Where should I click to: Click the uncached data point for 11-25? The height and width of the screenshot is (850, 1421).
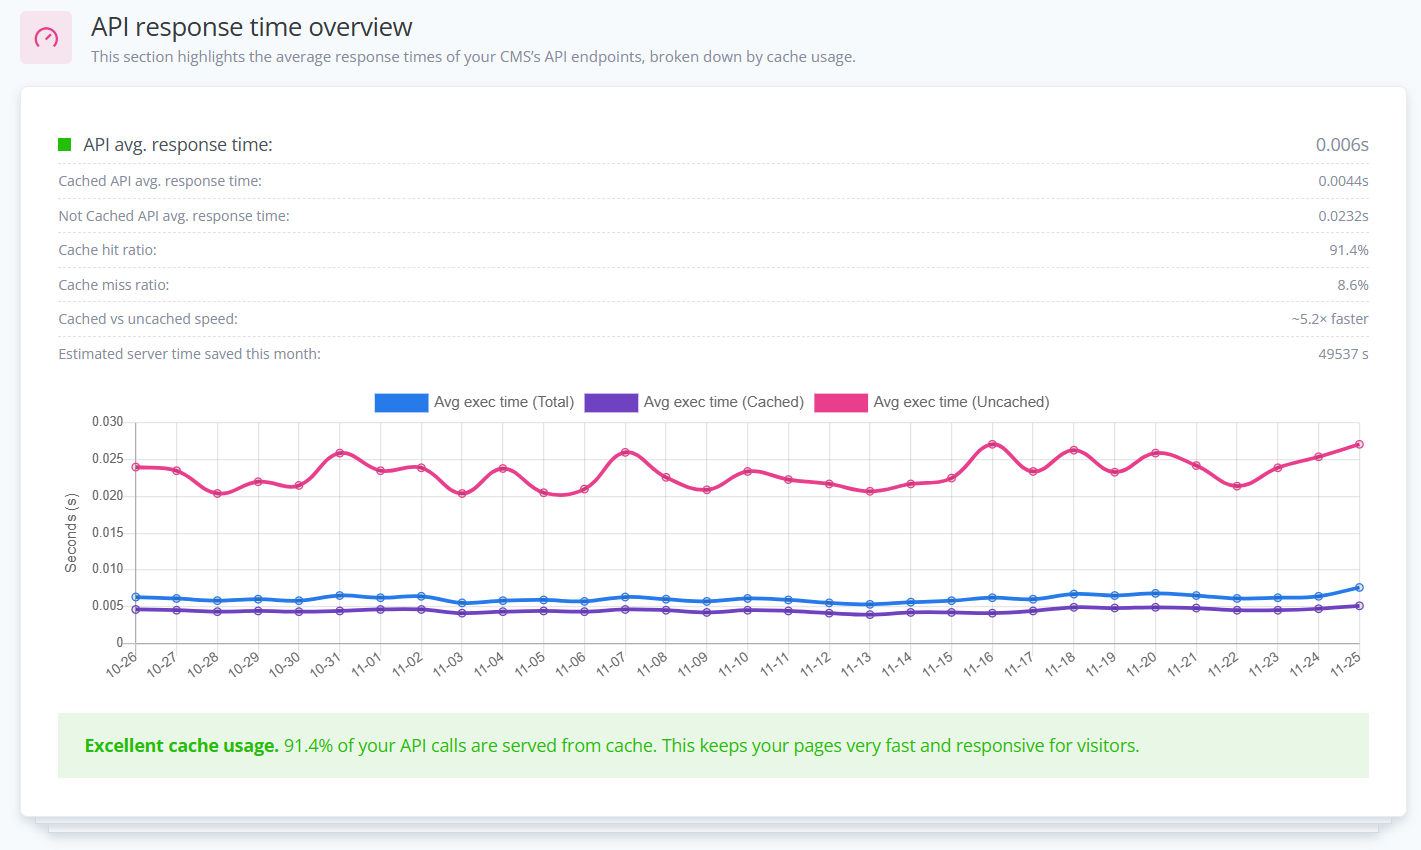pyautogui.click(x=1359, y=444)
